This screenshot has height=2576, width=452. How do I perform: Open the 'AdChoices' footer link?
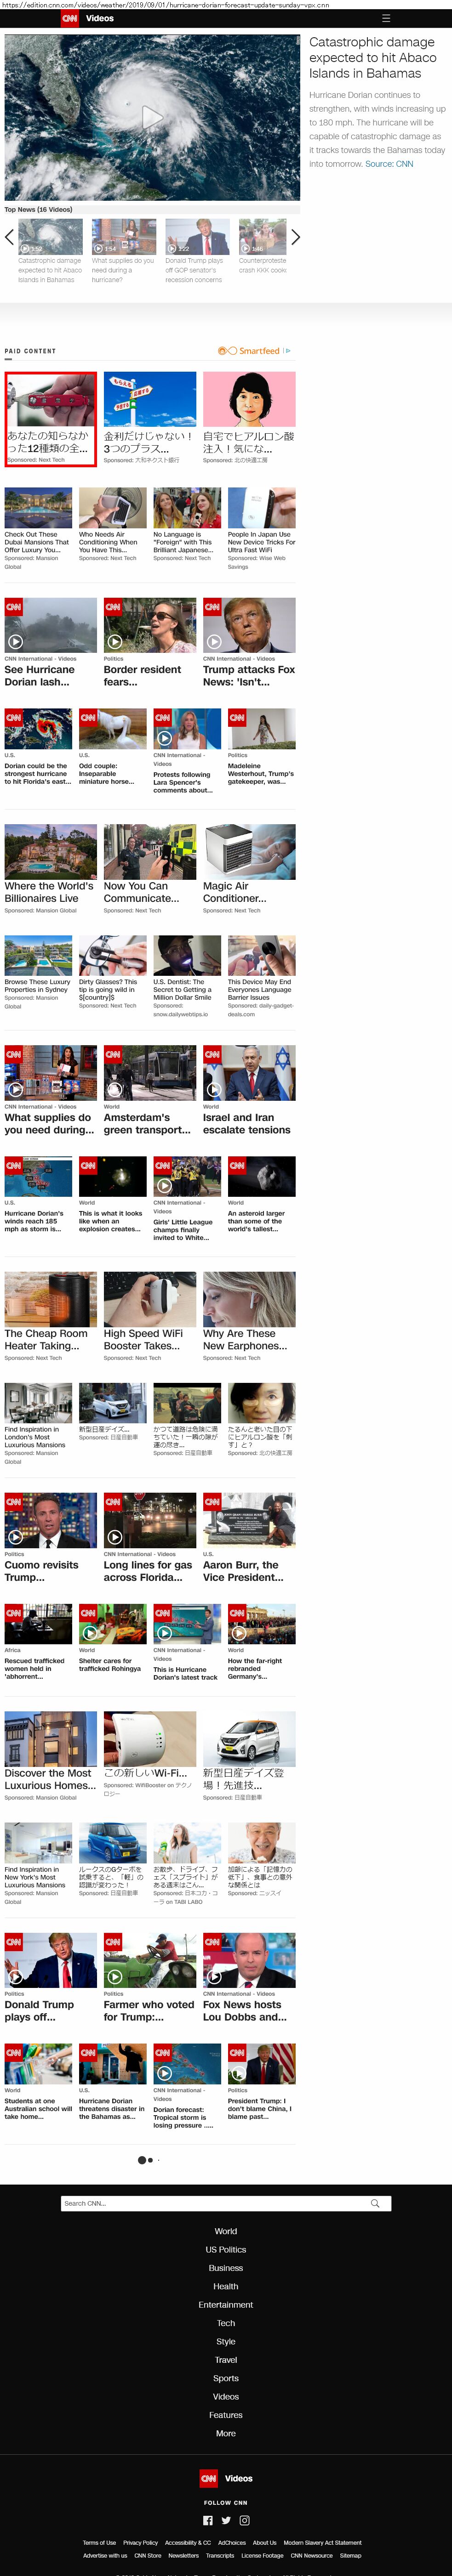232,2542
